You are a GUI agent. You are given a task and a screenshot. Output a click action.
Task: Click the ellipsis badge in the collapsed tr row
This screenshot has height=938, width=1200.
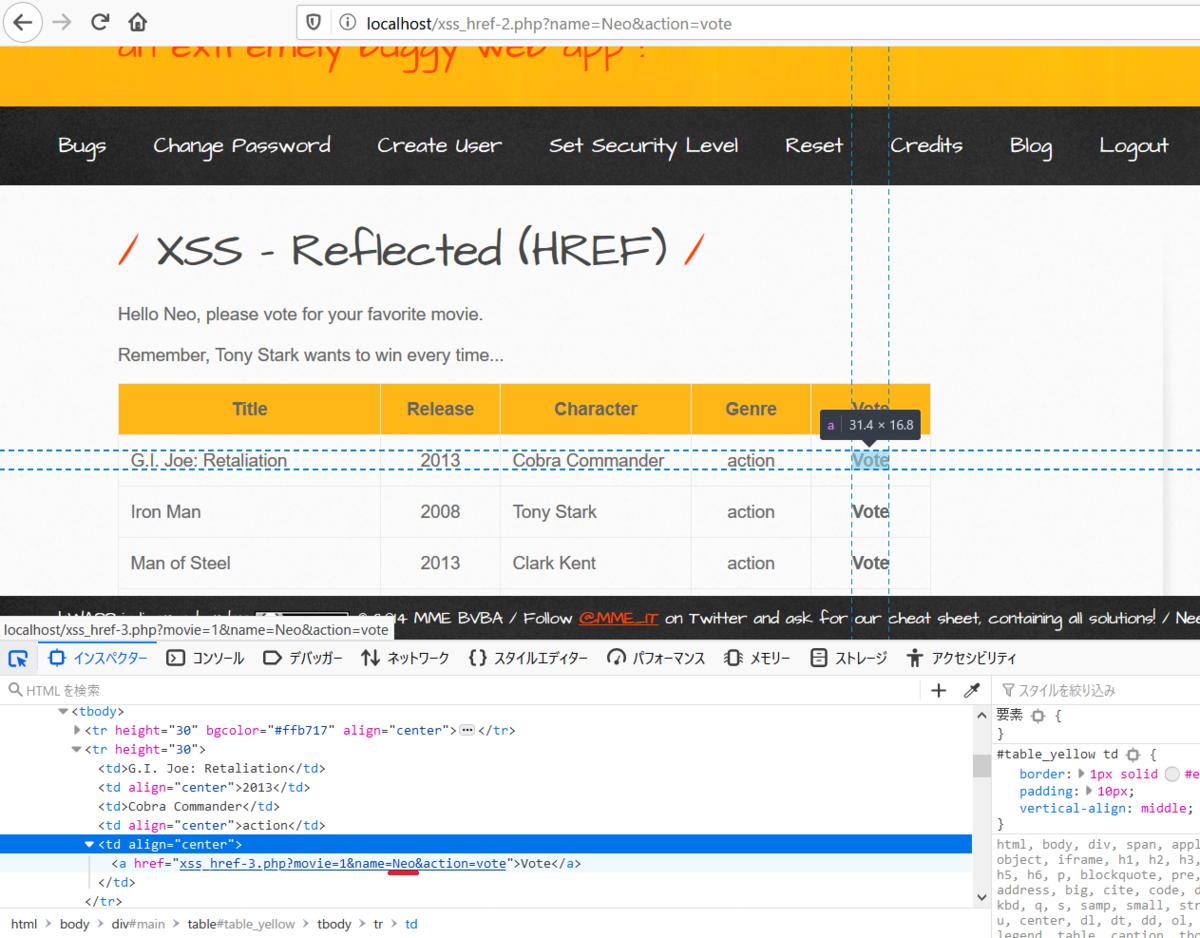tap(466, 730)
